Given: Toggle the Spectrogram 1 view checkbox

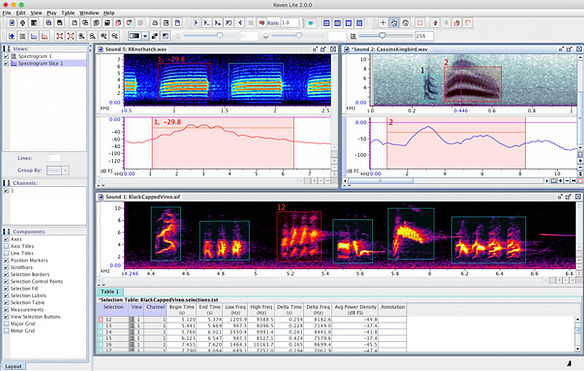Looking at the screenshot, I should [6, 56].
